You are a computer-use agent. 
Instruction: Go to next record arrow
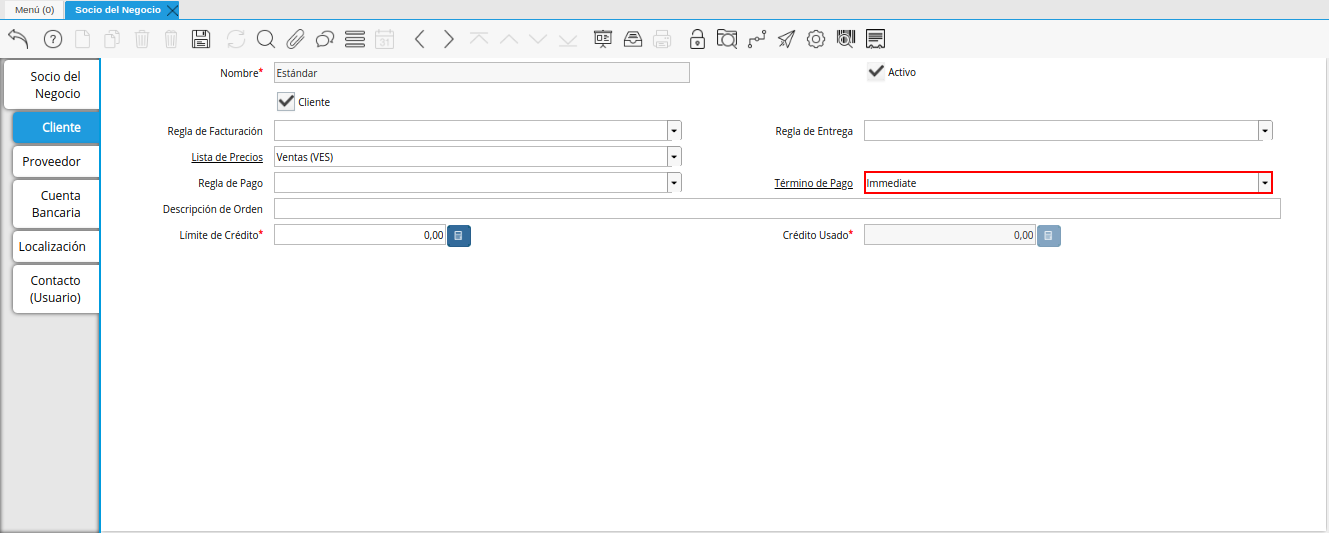449,39
